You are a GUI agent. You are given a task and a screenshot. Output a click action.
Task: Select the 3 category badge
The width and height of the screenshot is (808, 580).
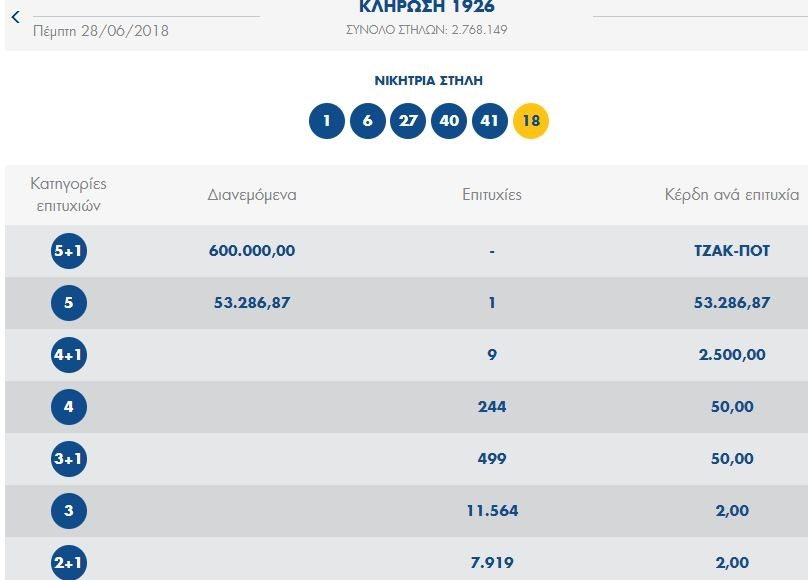click(x=69, y=511)
